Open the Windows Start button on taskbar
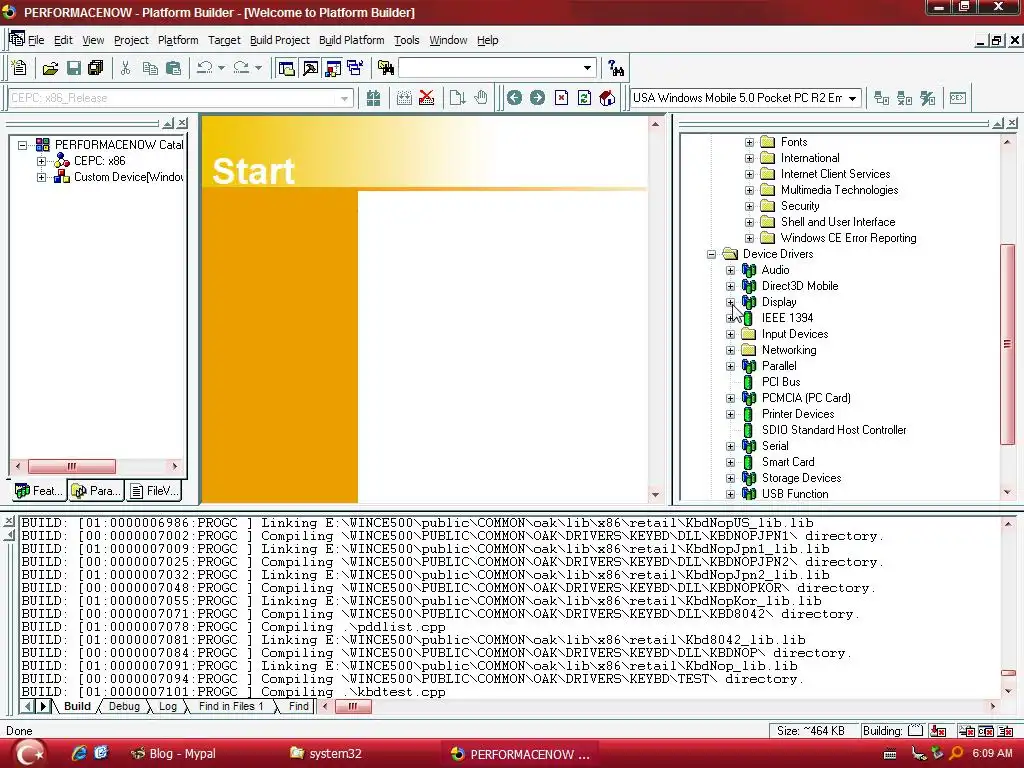Image resolution: width=1024 pixels, height=768 pixels. (28, 754)
